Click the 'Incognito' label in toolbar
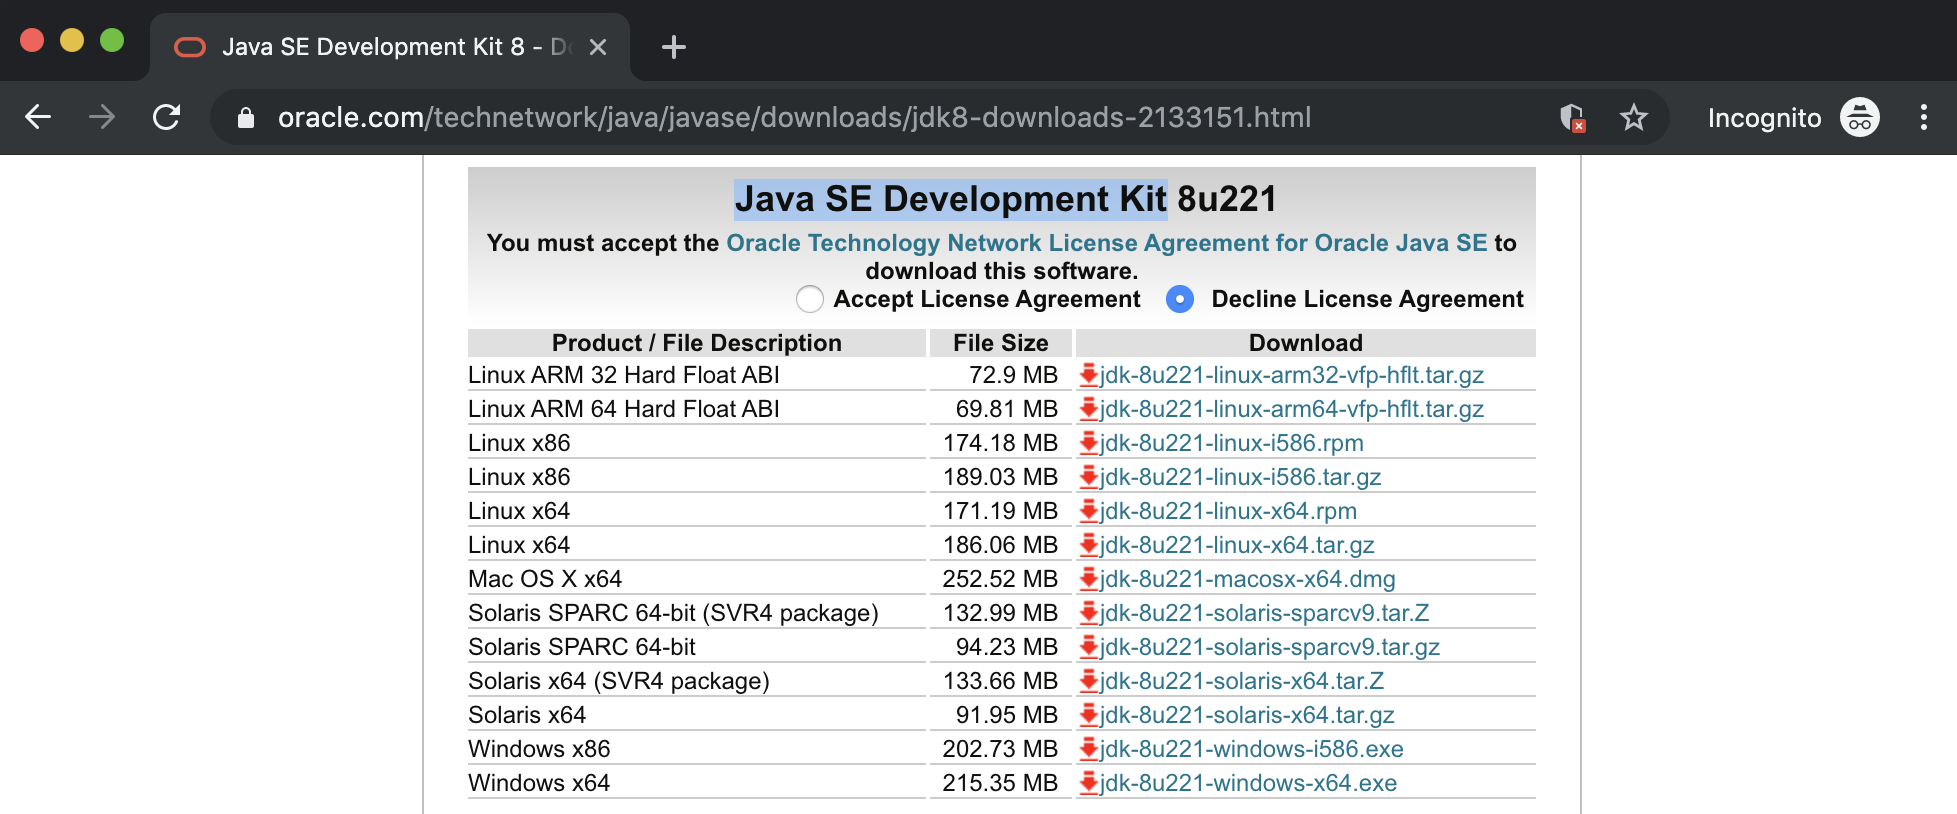This screenshot has height=814, width=1957. (1765, 118)
